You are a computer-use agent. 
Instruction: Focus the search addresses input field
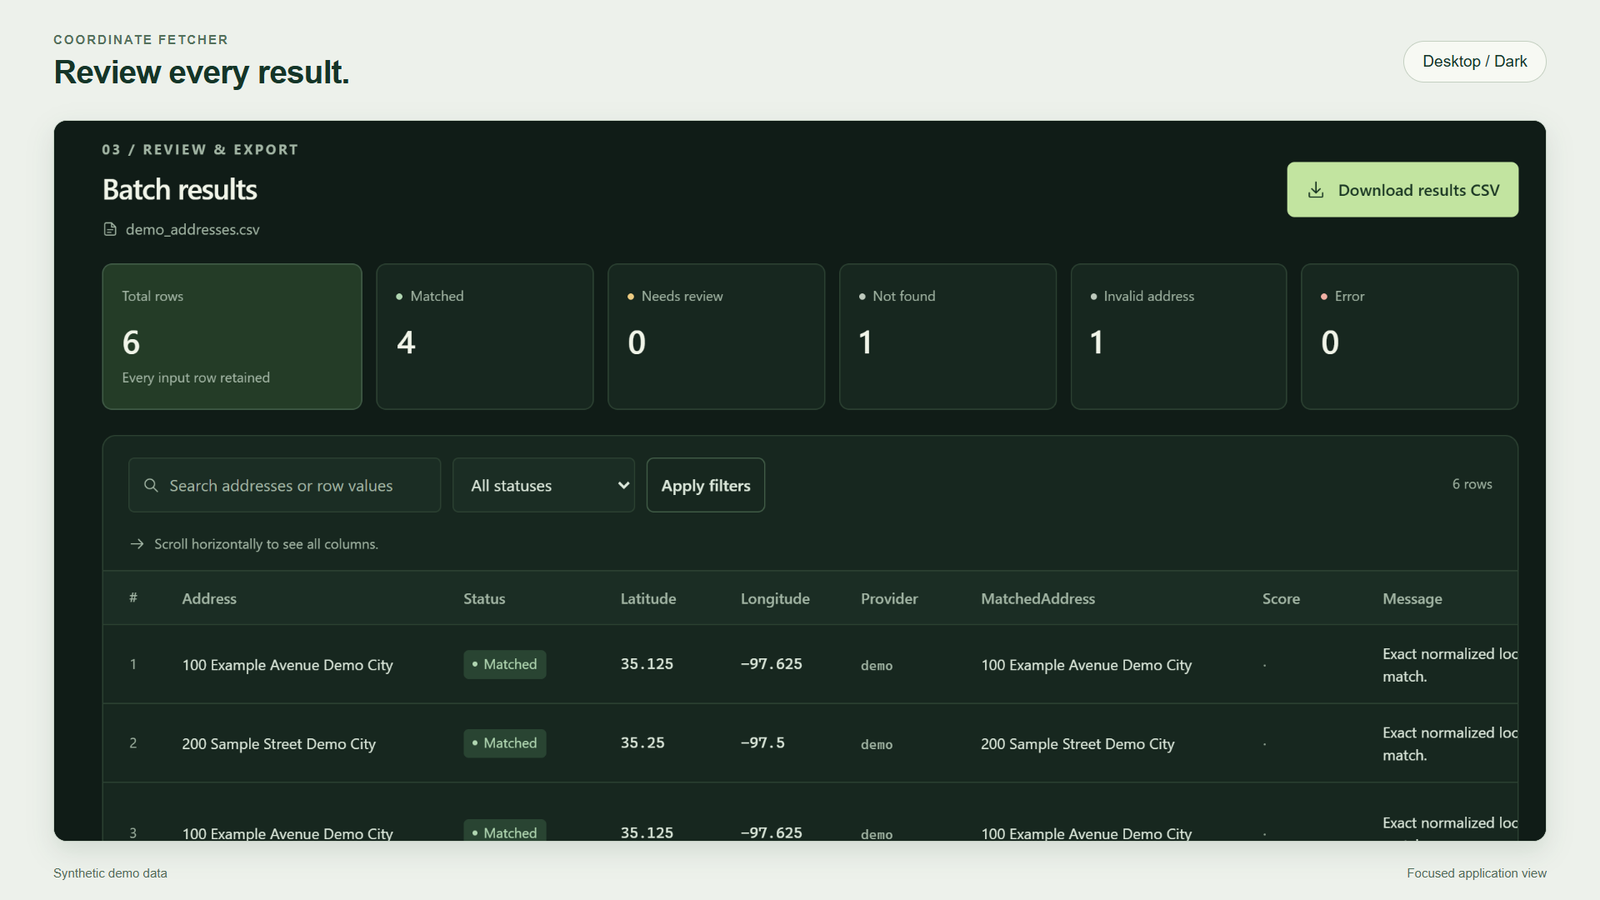[284, 485]
